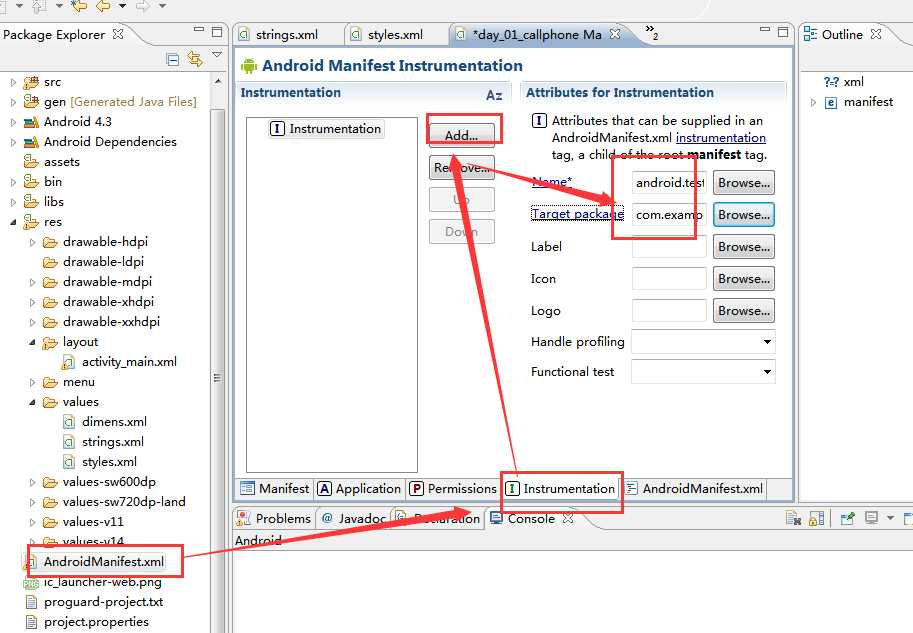This screenshot has width=913, height=633.
Task: Click Display Selected Console monitor icon
Action: tap(871, 518)
